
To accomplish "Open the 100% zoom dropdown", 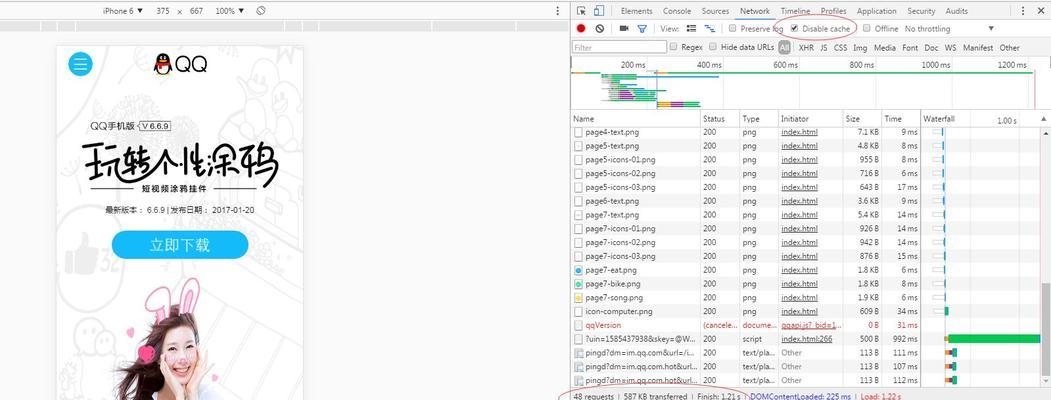I will [x=230, y=11].
